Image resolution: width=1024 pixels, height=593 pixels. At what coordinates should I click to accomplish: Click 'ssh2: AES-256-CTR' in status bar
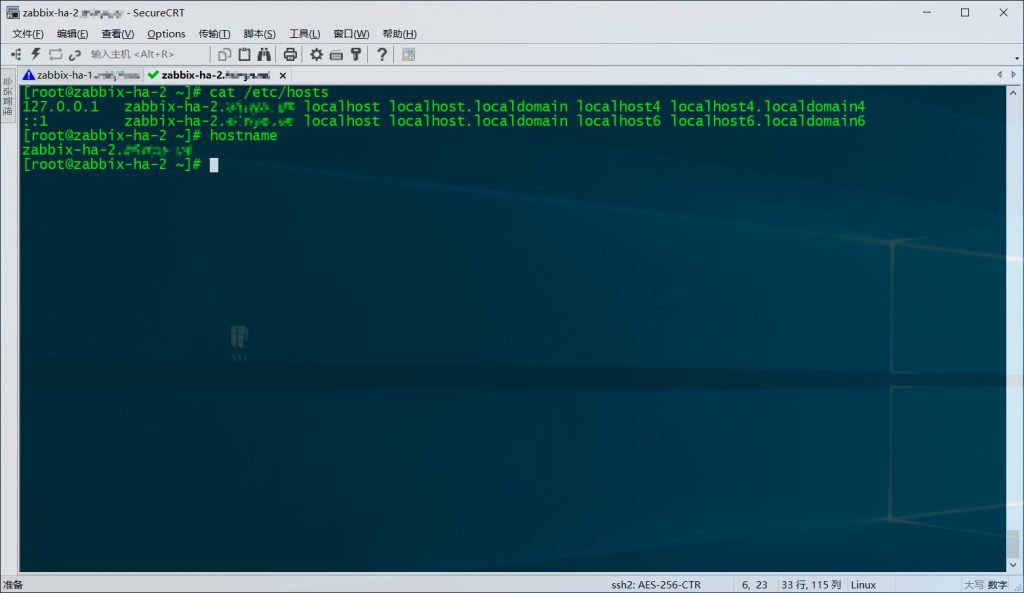point(656,585)
